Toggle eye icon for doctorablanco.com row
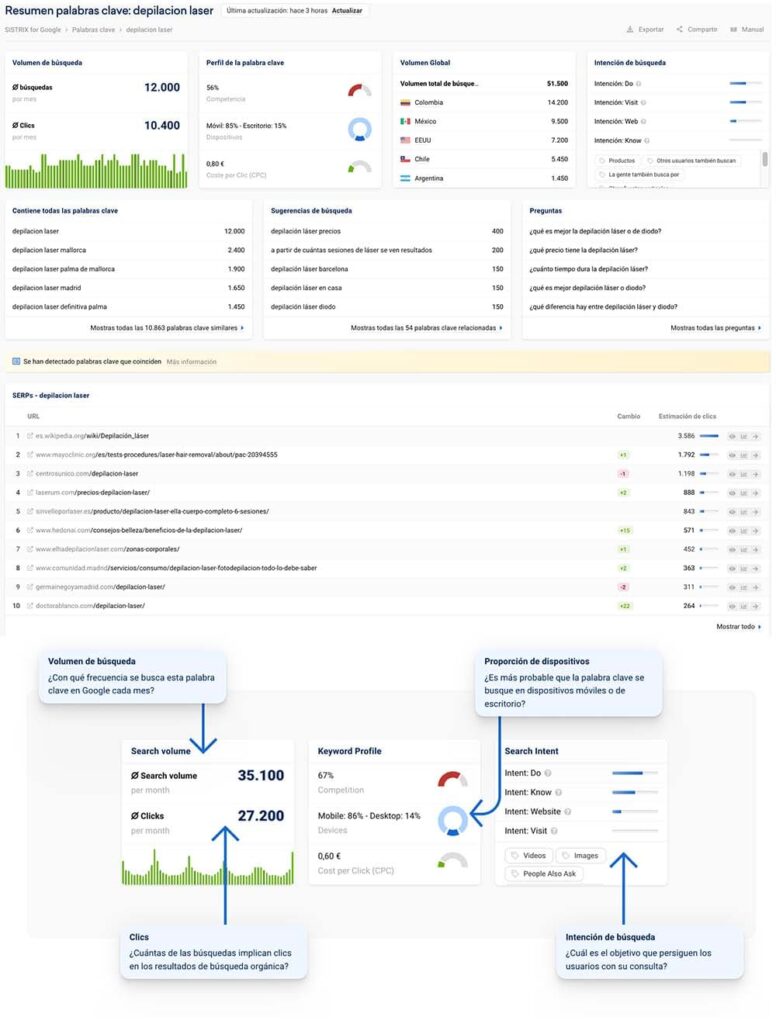Screen dimensions: 776x1024 (x=732, y=607)
